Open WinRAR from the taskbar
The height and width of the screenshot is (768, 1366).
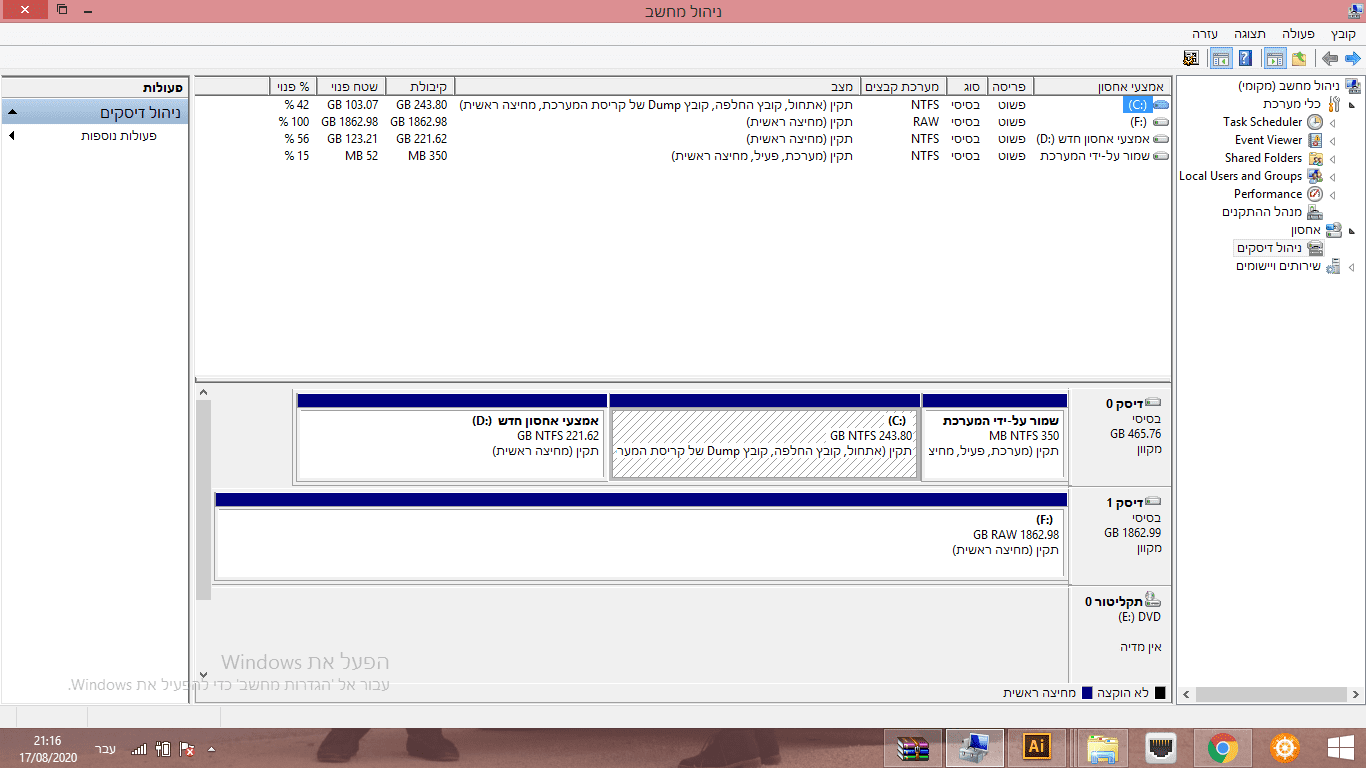pyautogui.click(x=914, y=747)
